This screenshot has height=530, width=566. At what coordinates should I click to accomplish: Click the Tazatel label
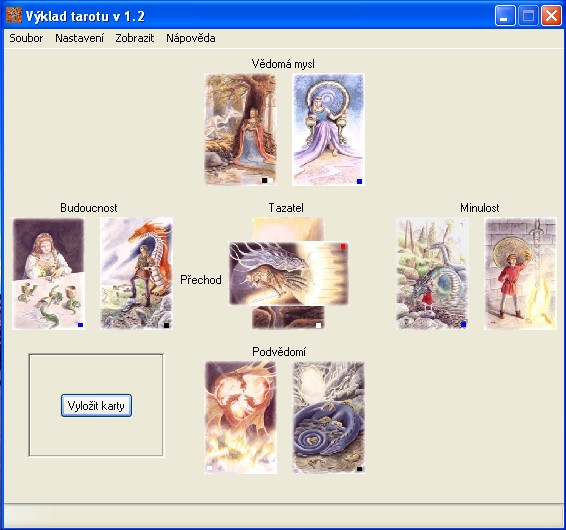pos(286,208)
